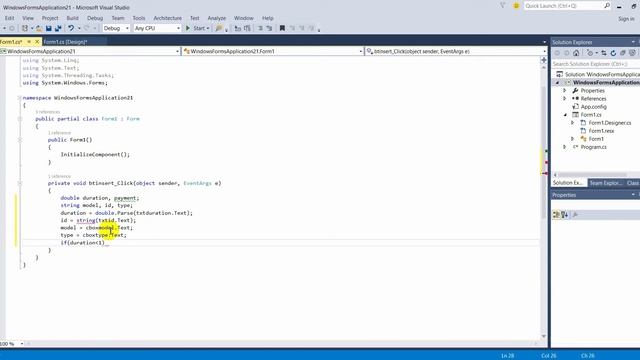The width and height of the screenshot is (640, 360).
Task: Click the Refresh icon in Solution Explorer
Action: (x=613, y=53)
